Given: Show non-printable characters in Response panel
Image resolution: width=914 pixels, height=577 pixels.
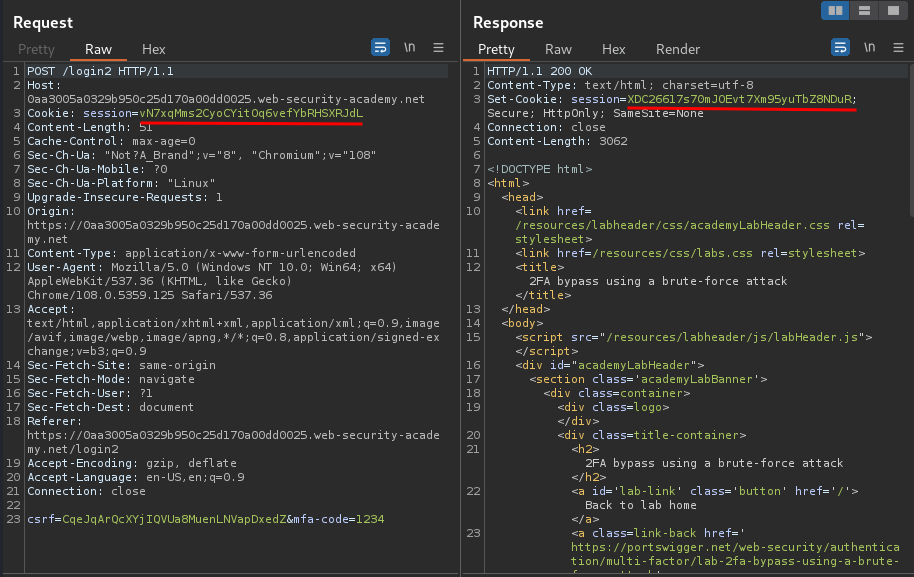Looking at the screenshot, I should [x=870, y=47].
